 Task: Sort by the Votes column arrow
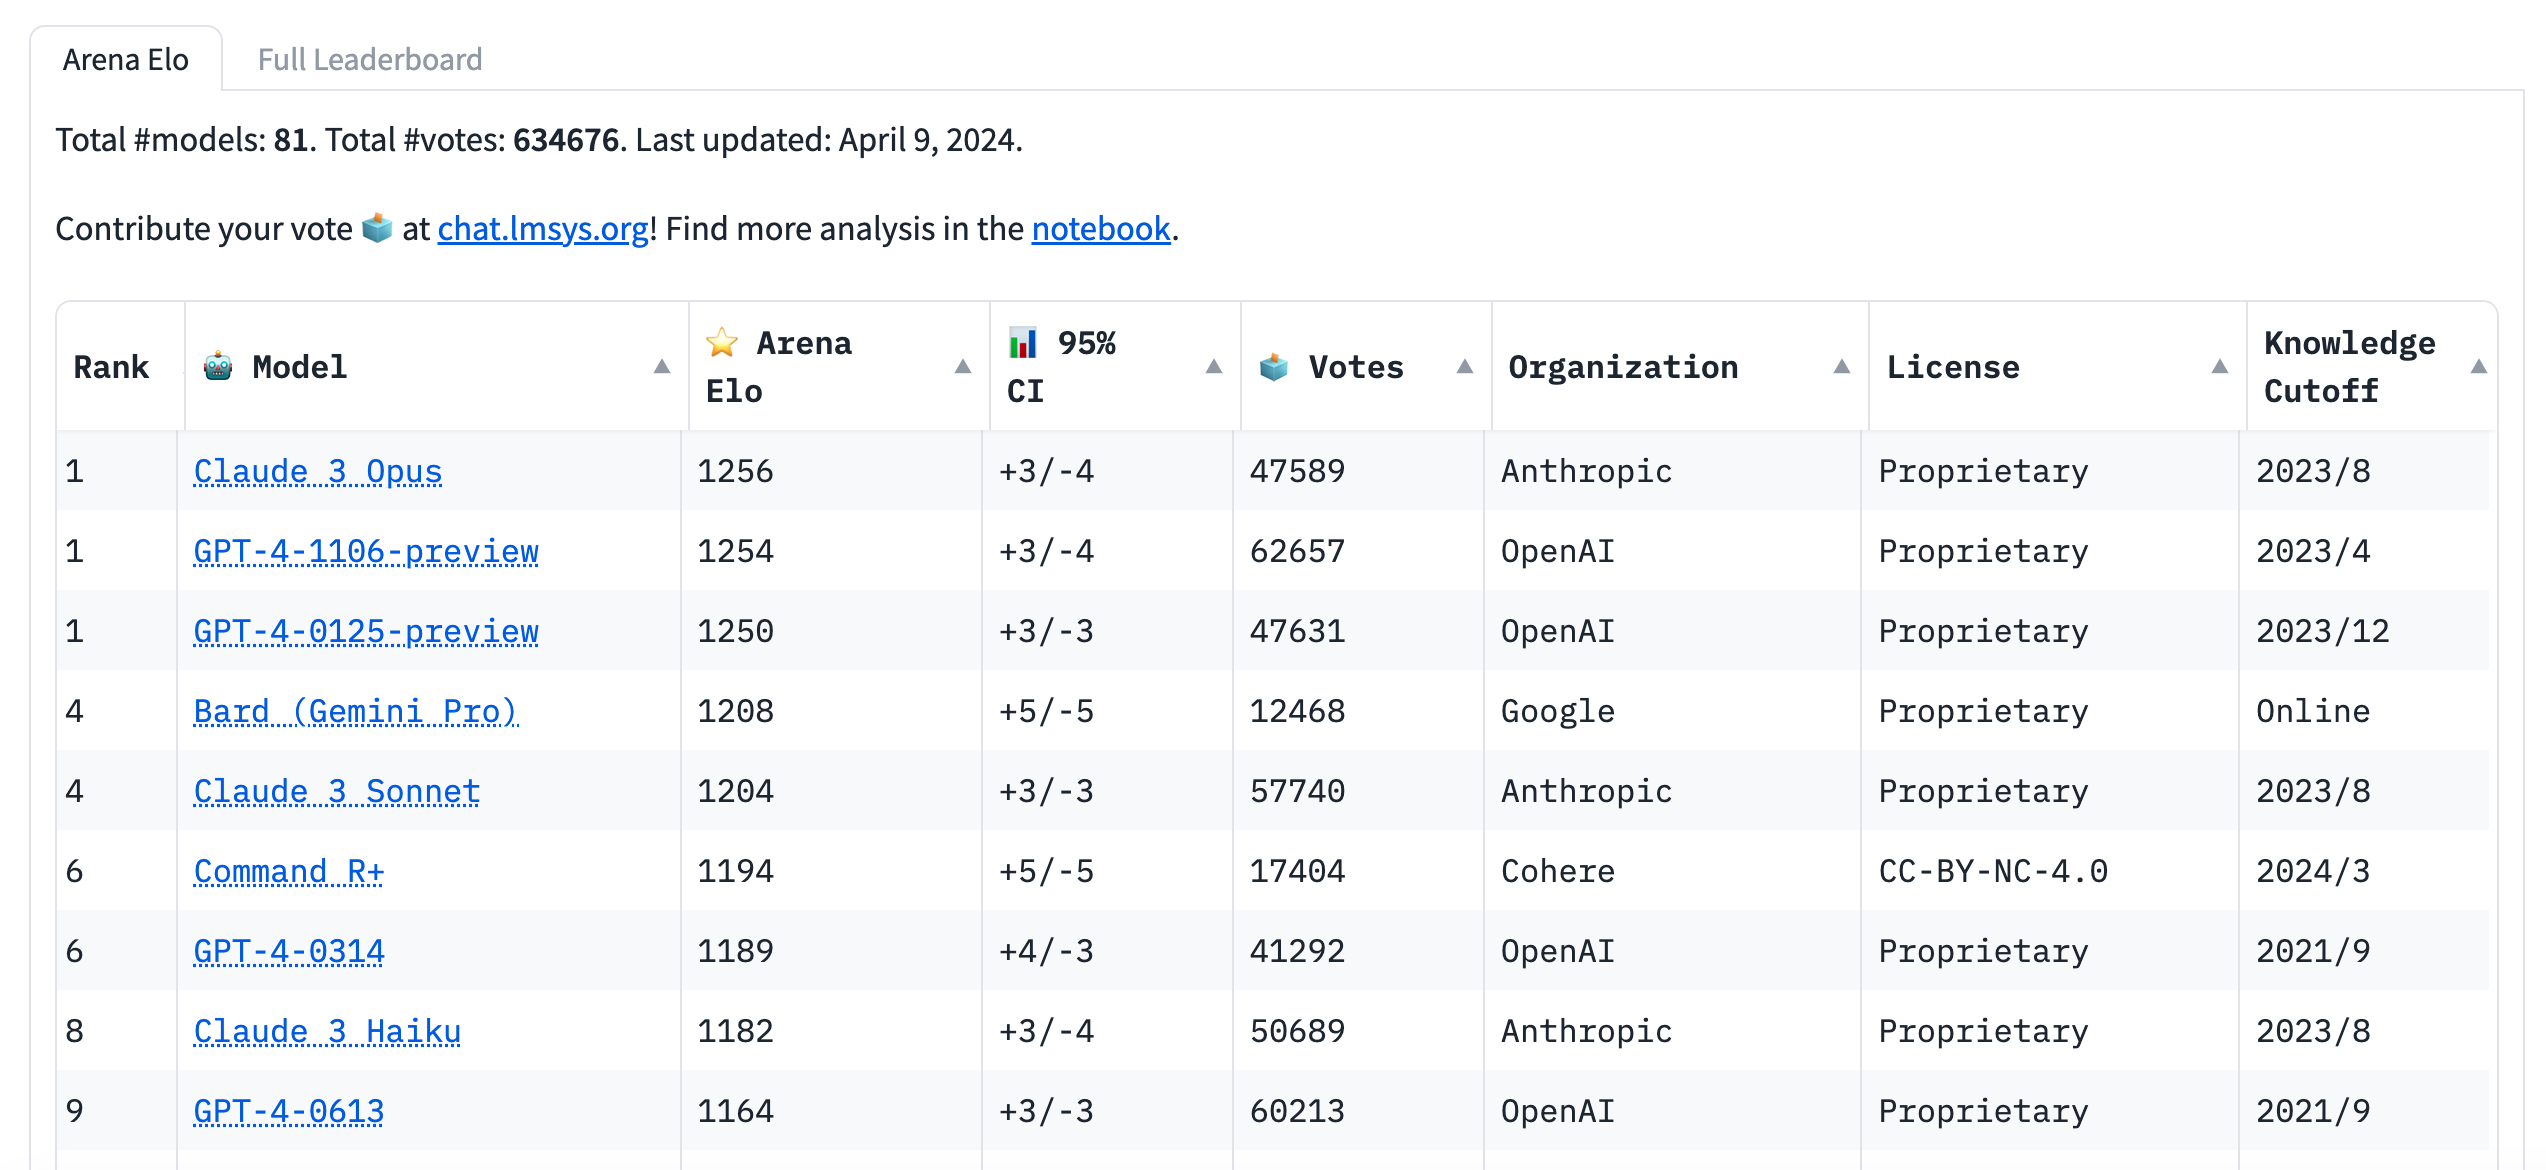coord(1465,367)
